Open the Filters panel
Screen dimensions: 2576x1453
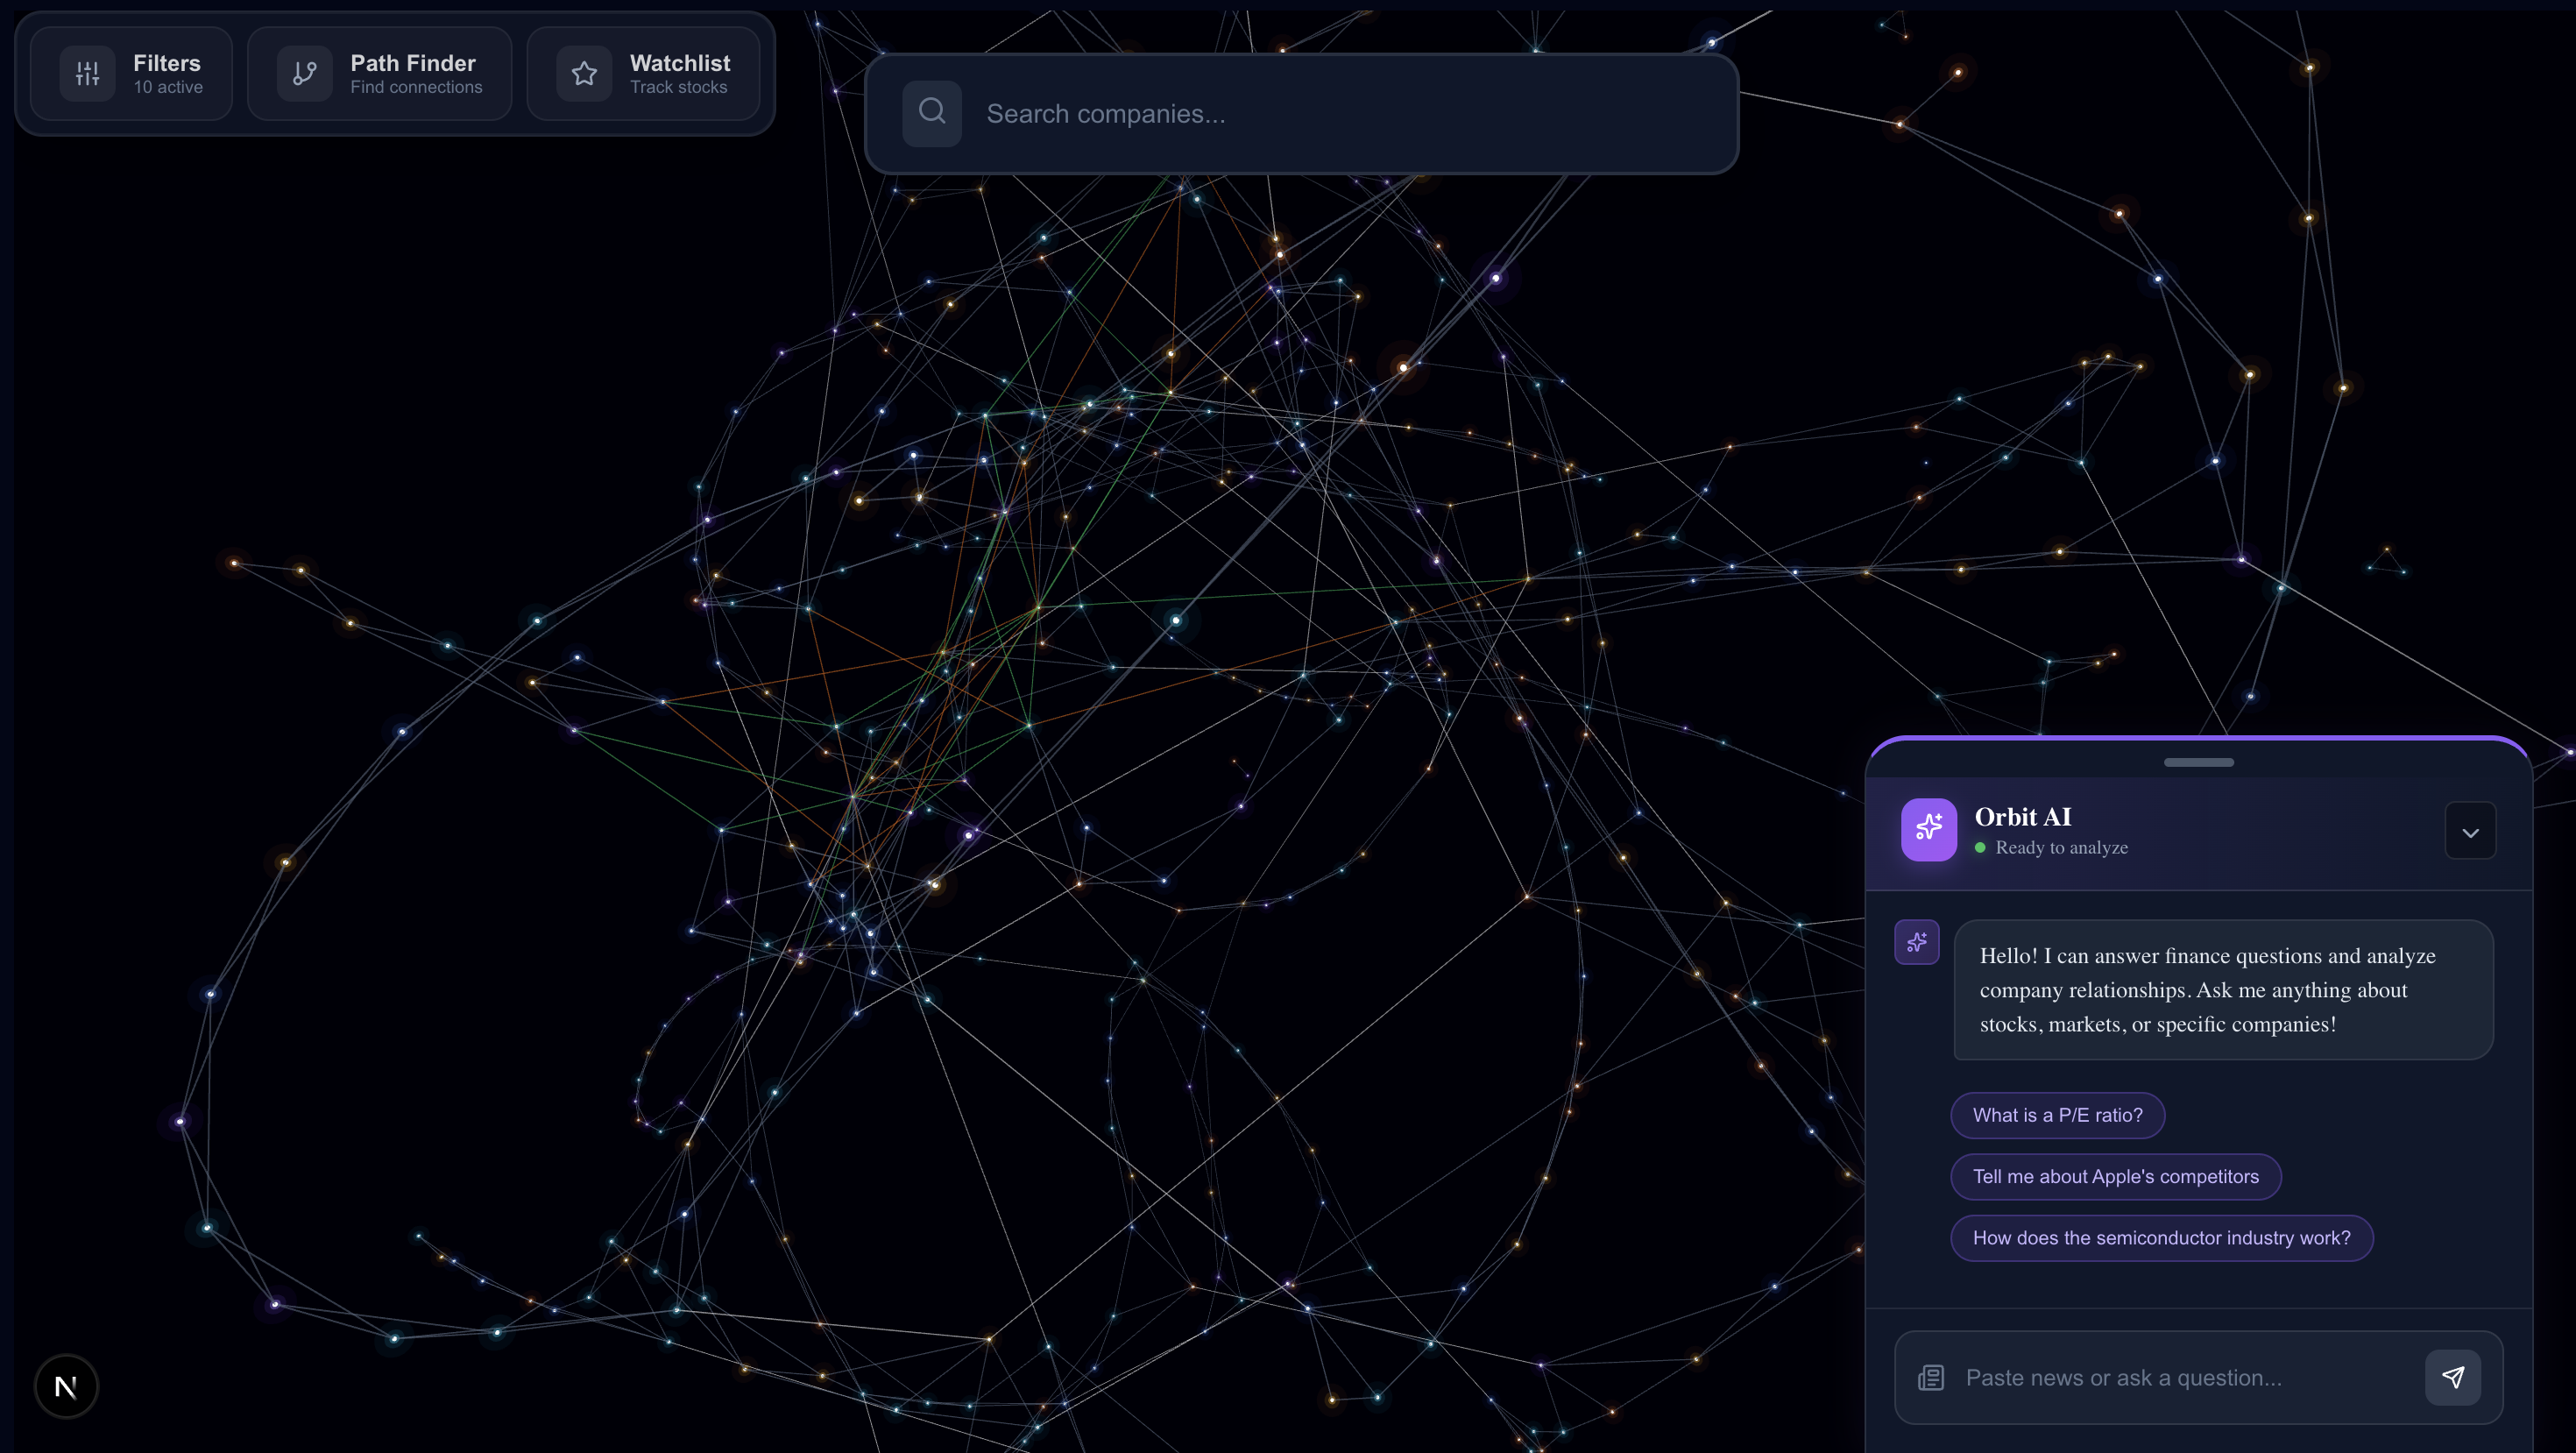pyautogui.click(x=166, y=73)
